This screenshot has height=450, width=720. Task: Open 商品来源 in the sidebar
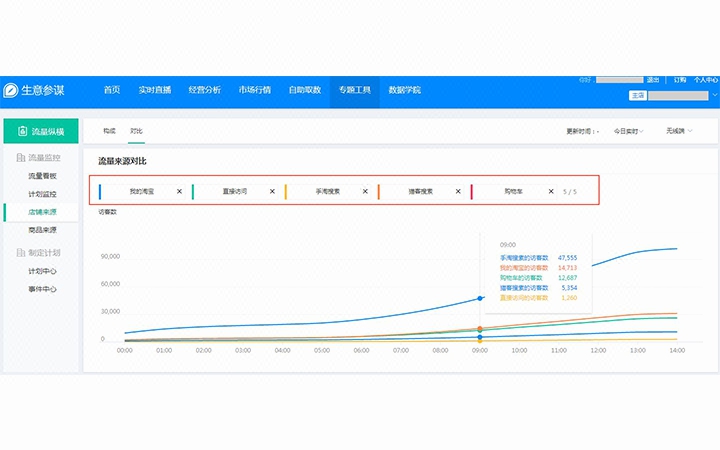pyautogui.click(x=42, y=230)
